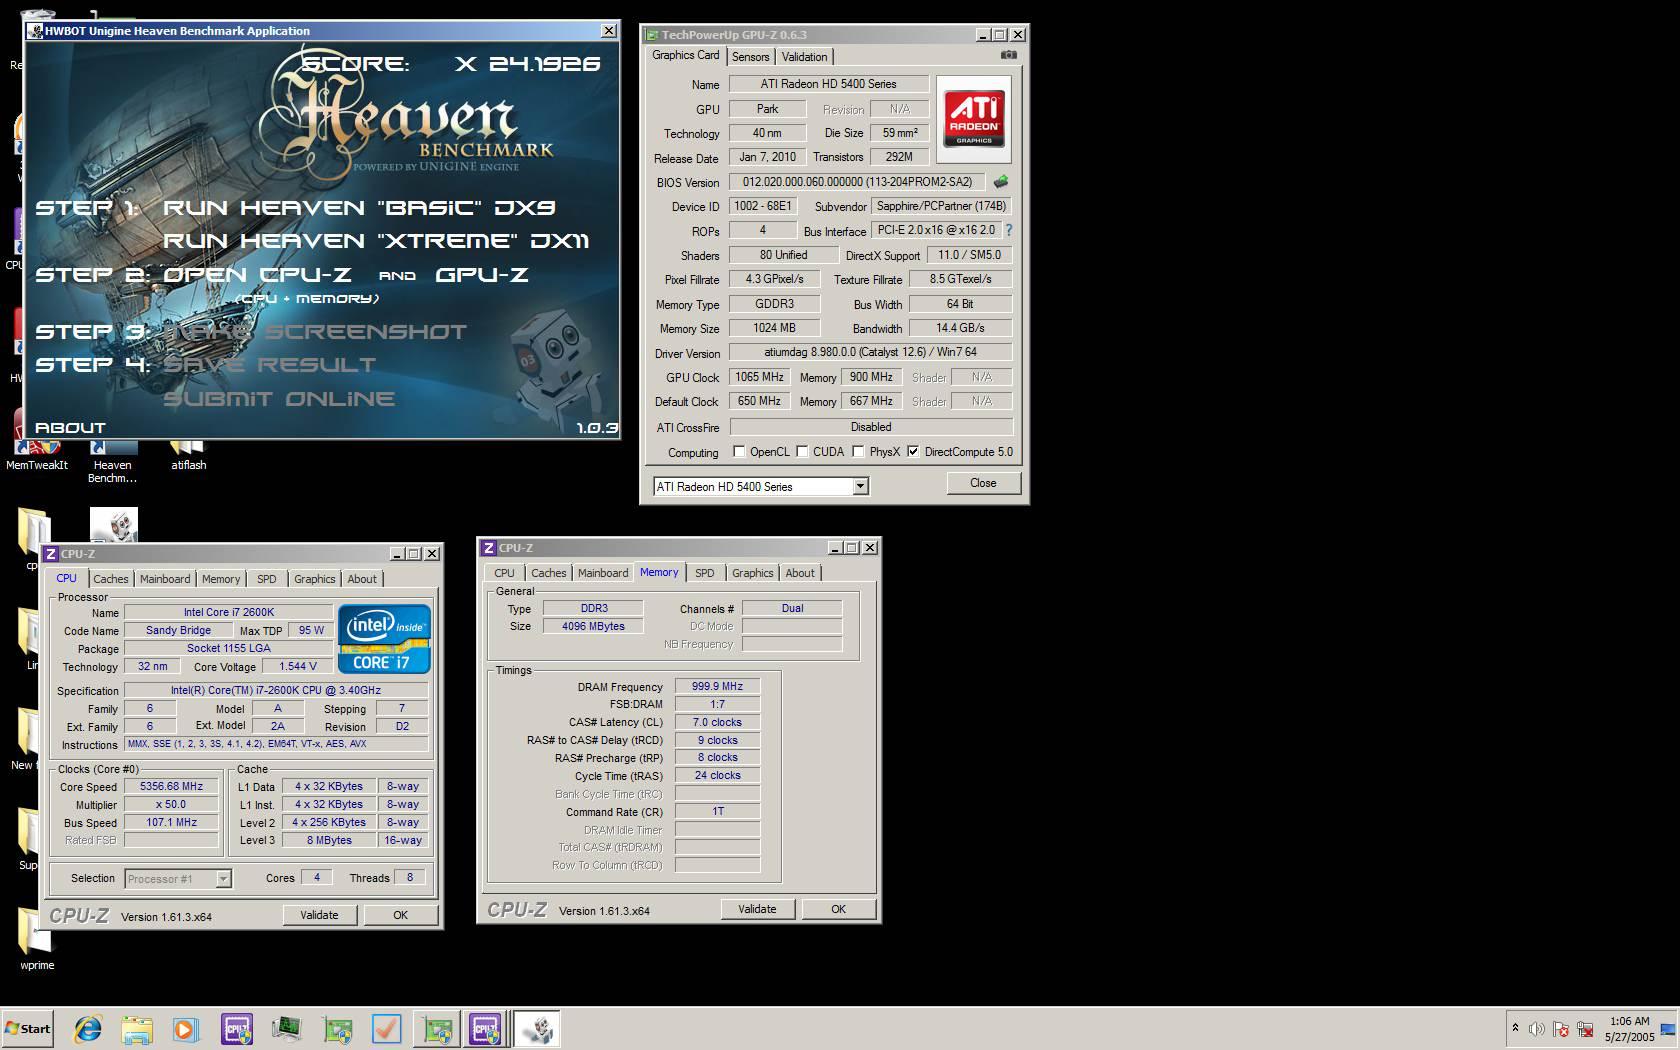Click the Multiplier x 50.0 value
The width and height of the screenshot is (1680, 1050).
171,804
